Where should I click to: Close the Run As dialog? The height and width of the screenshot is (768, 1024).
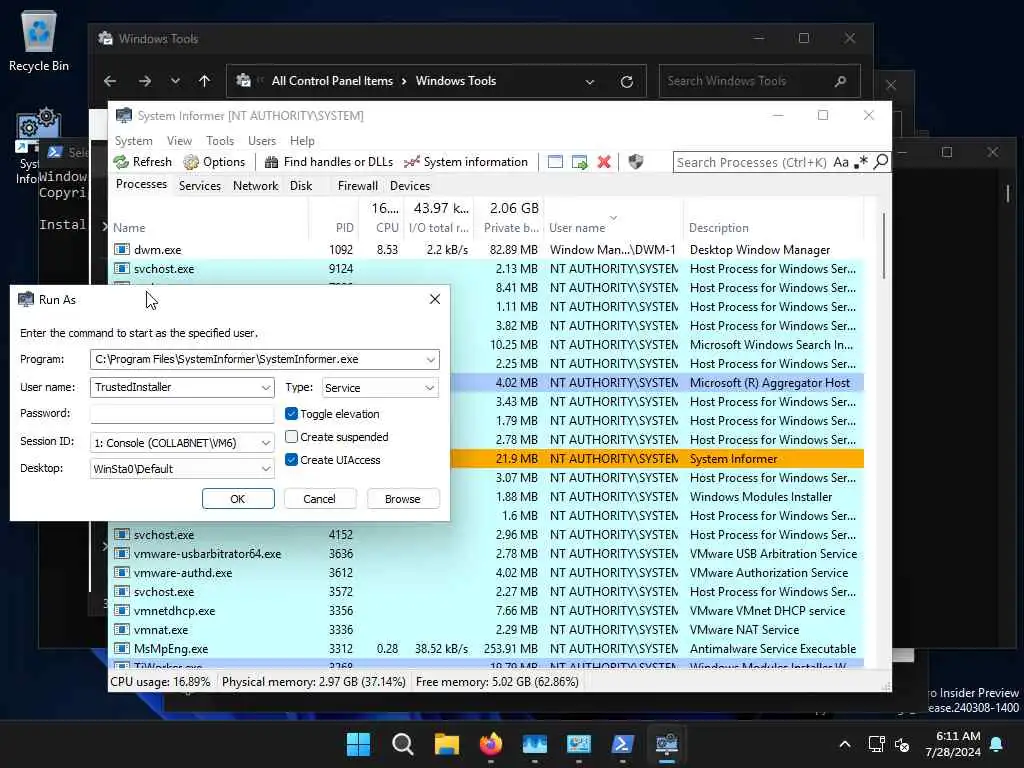434,299
